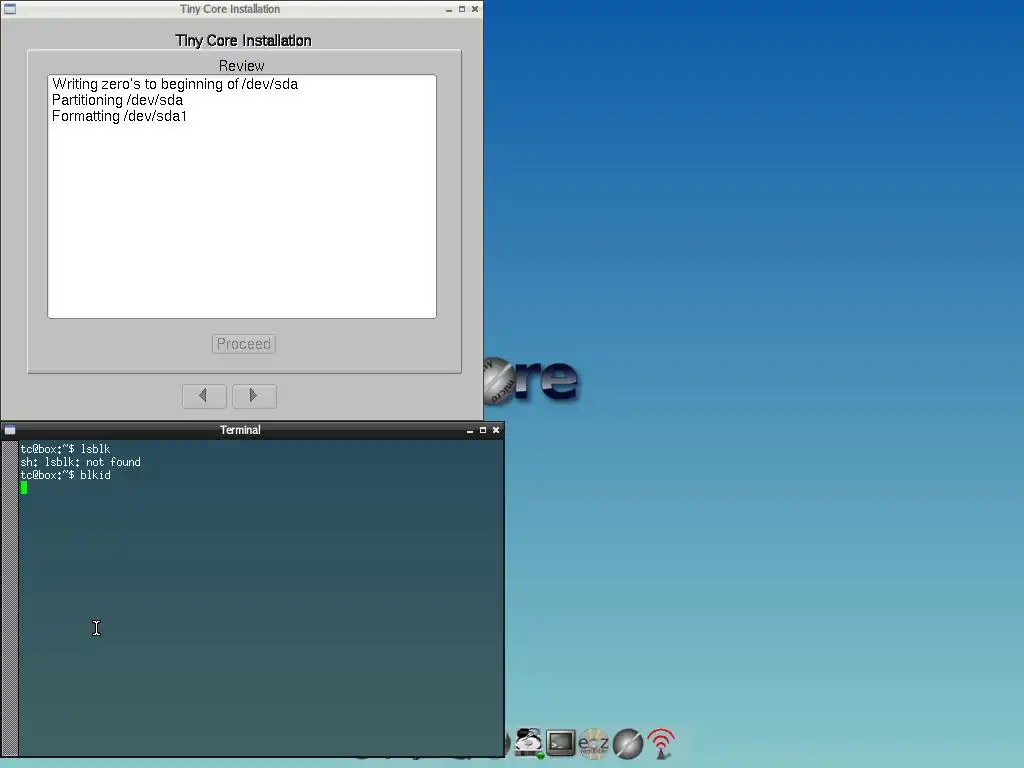Click the 'tc@box:~$ lsblk' line in Terminal
Screen dimensions: 1024x768
click(65, 449)
